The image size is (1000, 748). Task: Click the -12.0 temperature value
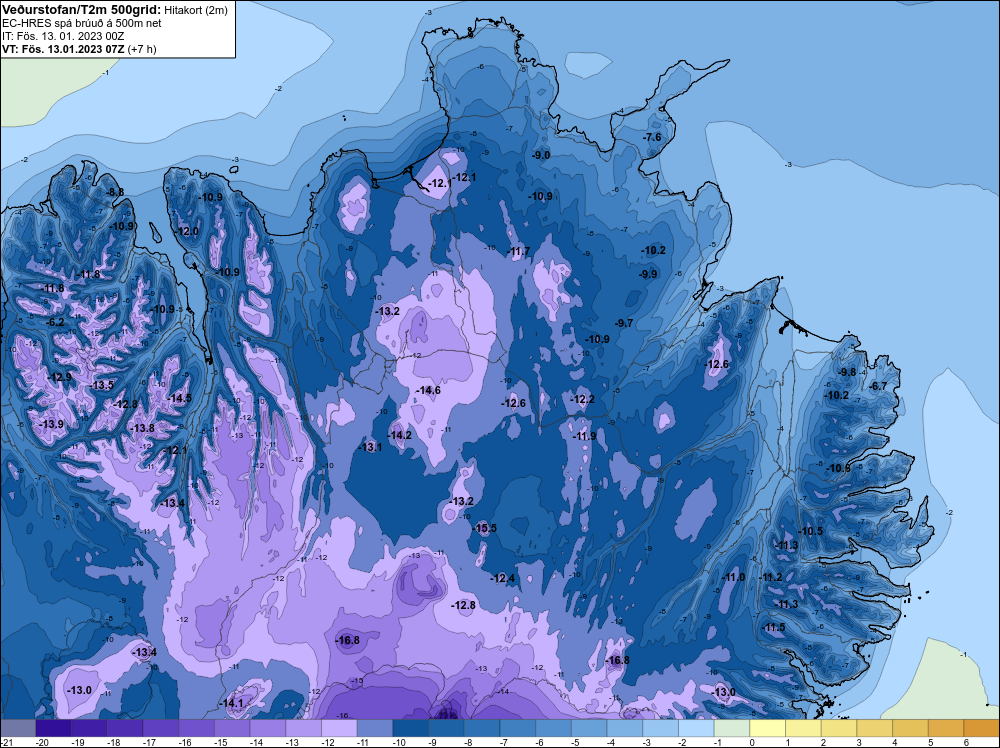(x=187, y=231)
